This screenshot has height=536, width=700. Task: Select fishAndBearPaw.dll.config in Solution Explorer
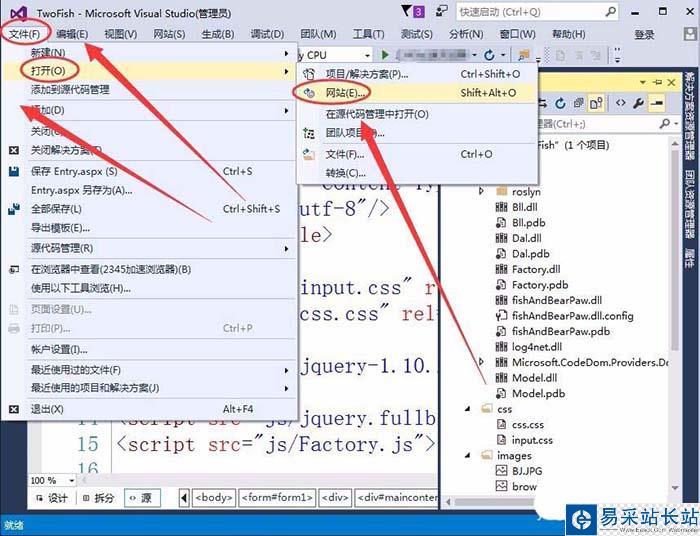coord(572,316)
